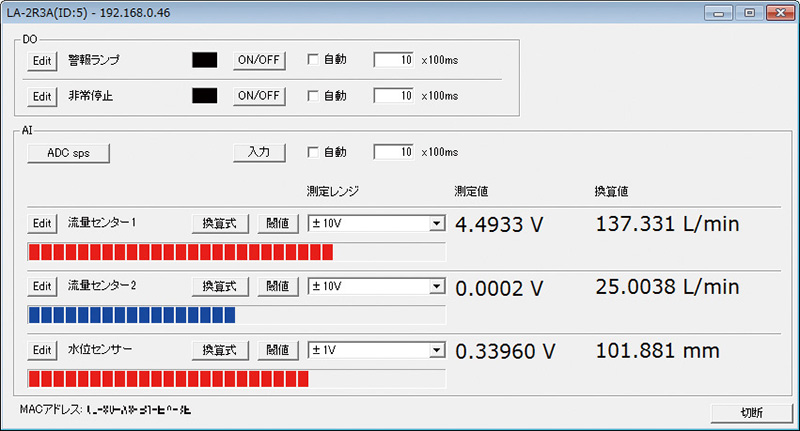
Task: Enable 自動 checkbox for 警報ランプ
Action: (313, 60)
